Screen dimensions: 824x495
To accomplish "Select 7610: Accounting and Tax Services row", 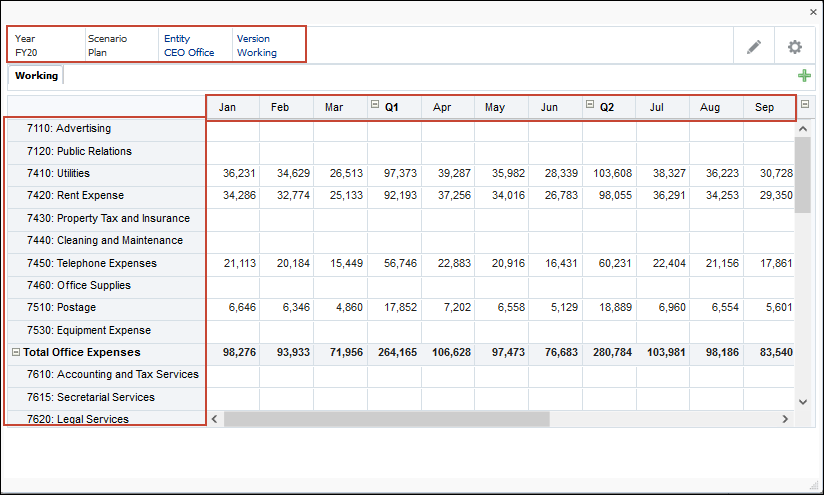I will point(106,375).
